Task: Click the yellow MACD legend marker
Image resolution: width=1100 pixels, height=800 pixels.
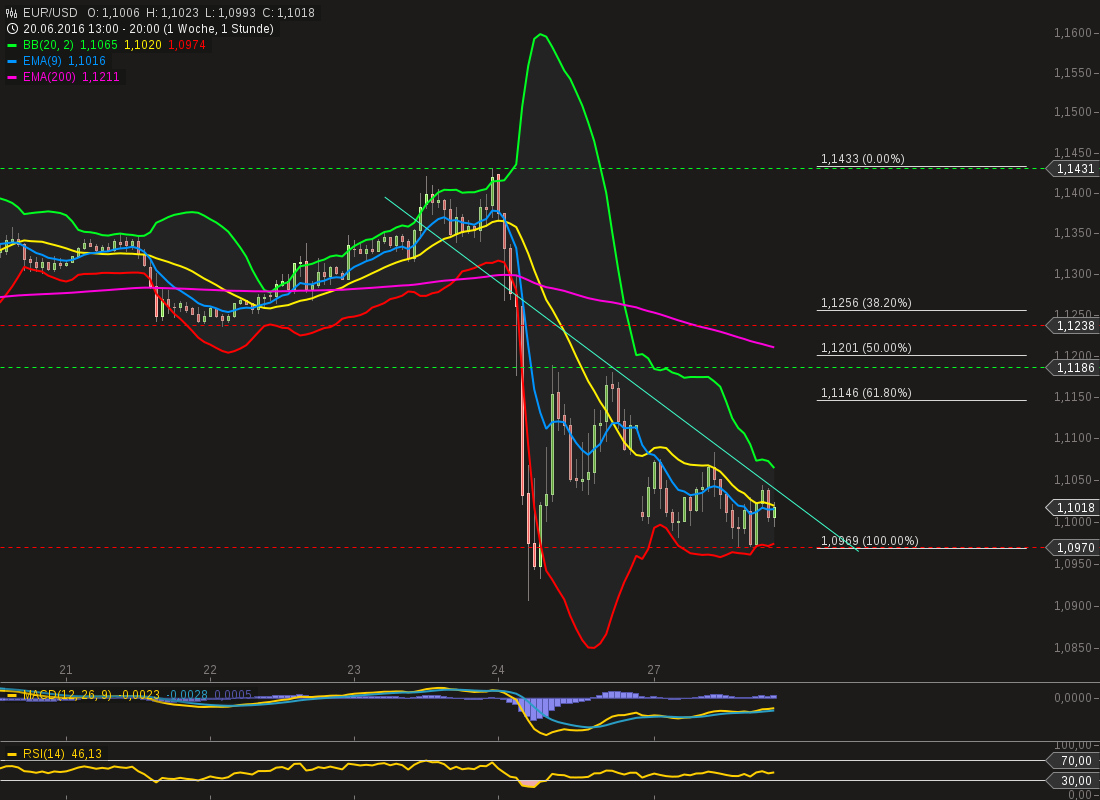Action: (12, 695)
